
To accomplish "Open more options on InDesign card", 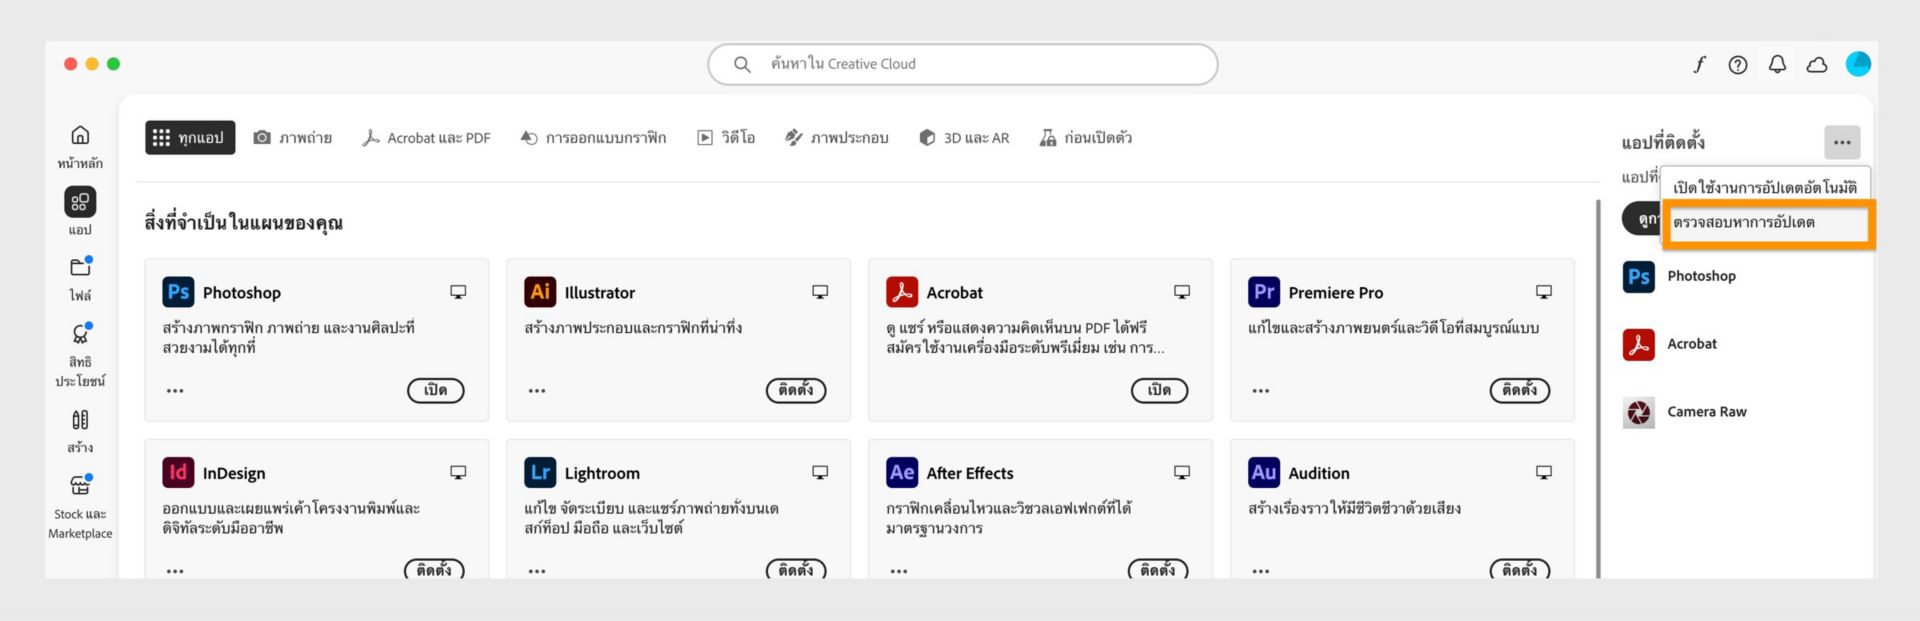I will tap(175, 571).
